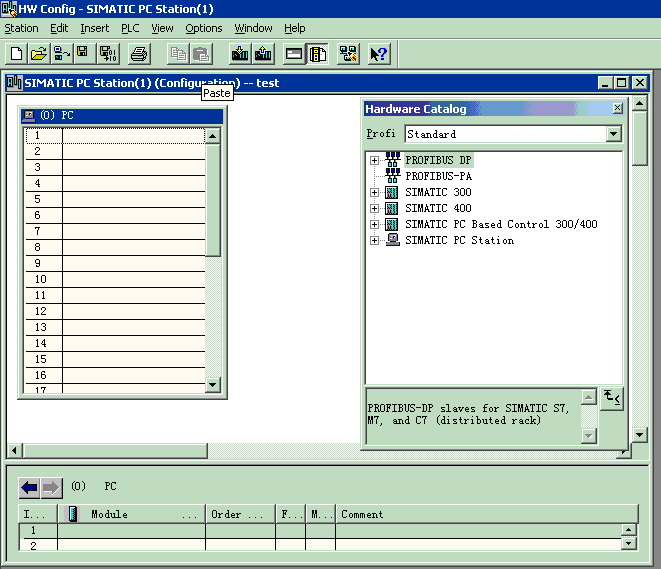The image size is (661, 569).
Task: Expand the SIMATIC 400 tree node
Action: coord(374,208)
